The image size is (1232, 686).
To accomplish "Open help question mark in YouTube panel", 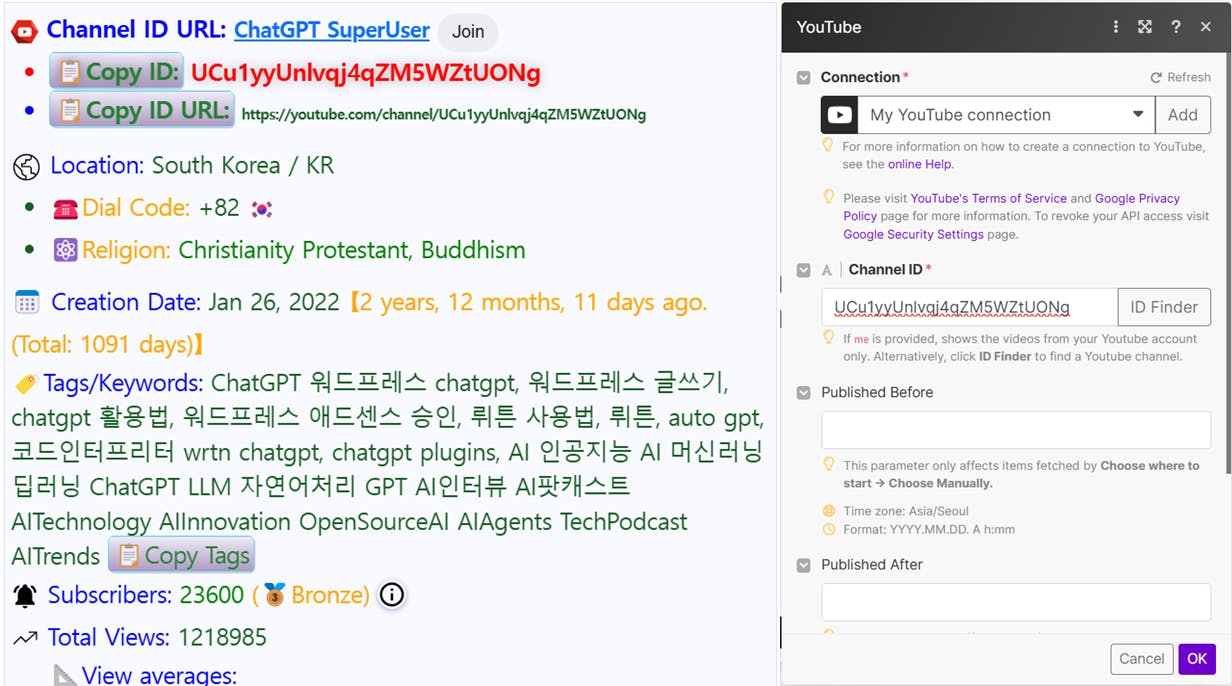I will click(1176, 27).
